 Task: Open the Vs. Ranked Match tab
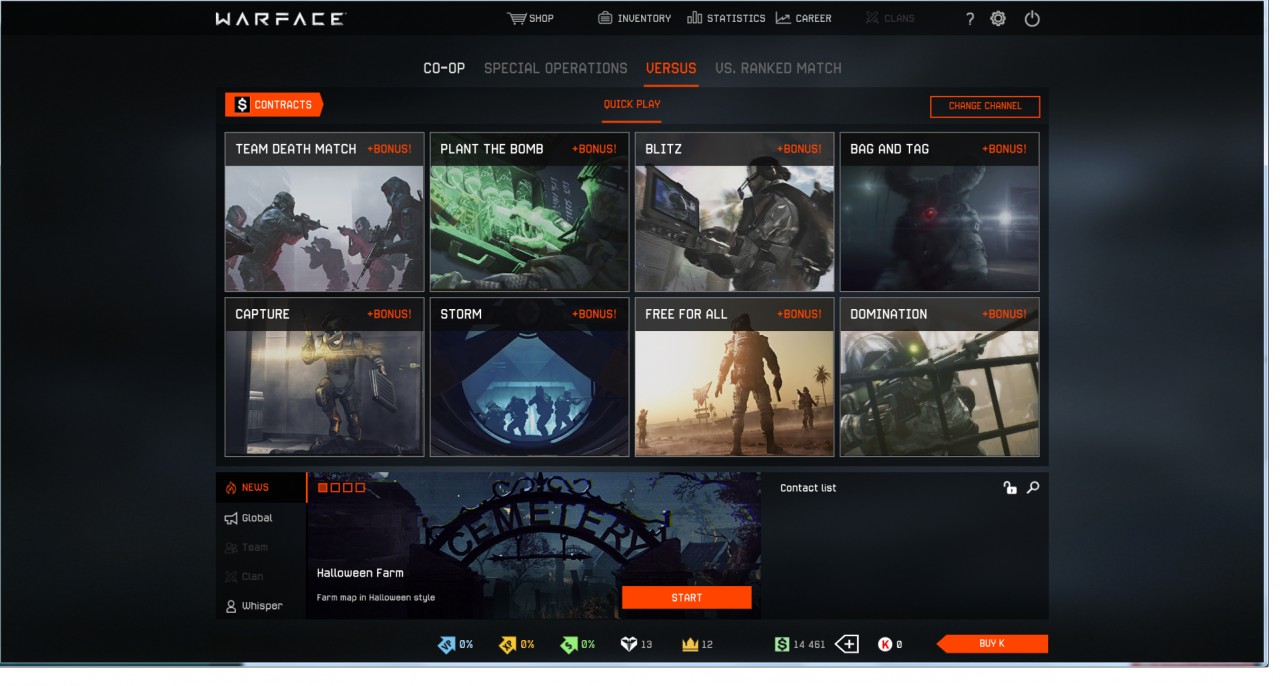[778, 68]
